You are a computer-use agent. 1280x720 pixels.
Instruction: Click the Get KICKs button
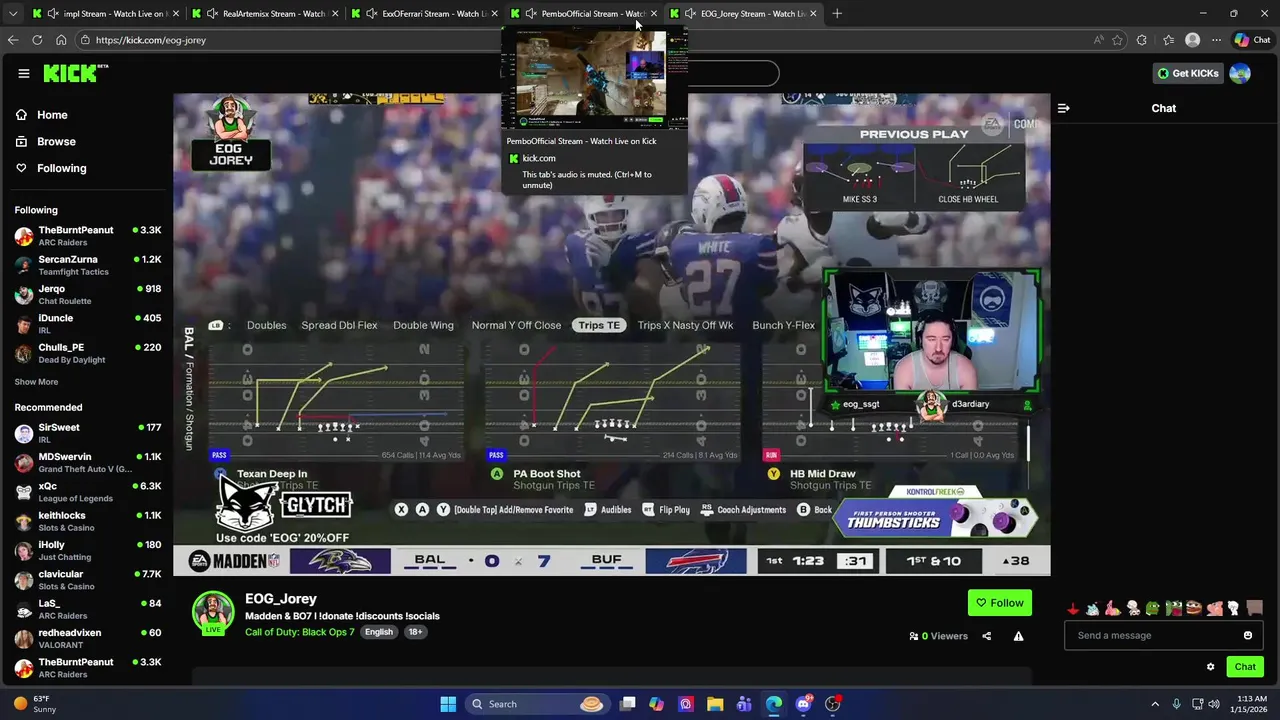[1188, 73]
